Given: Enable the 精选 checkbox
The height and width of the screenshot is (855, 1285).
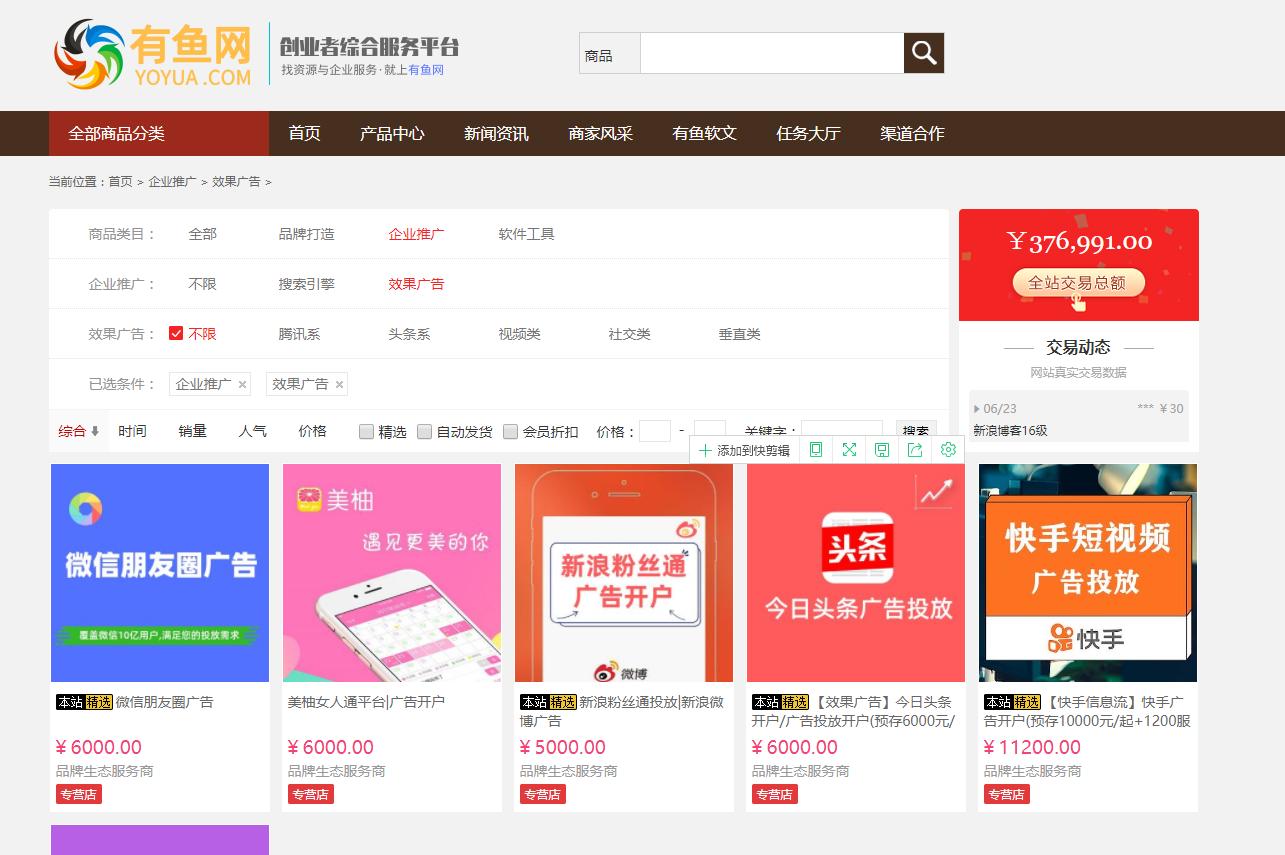Looking at the screenshot, I should click(366, 430).
